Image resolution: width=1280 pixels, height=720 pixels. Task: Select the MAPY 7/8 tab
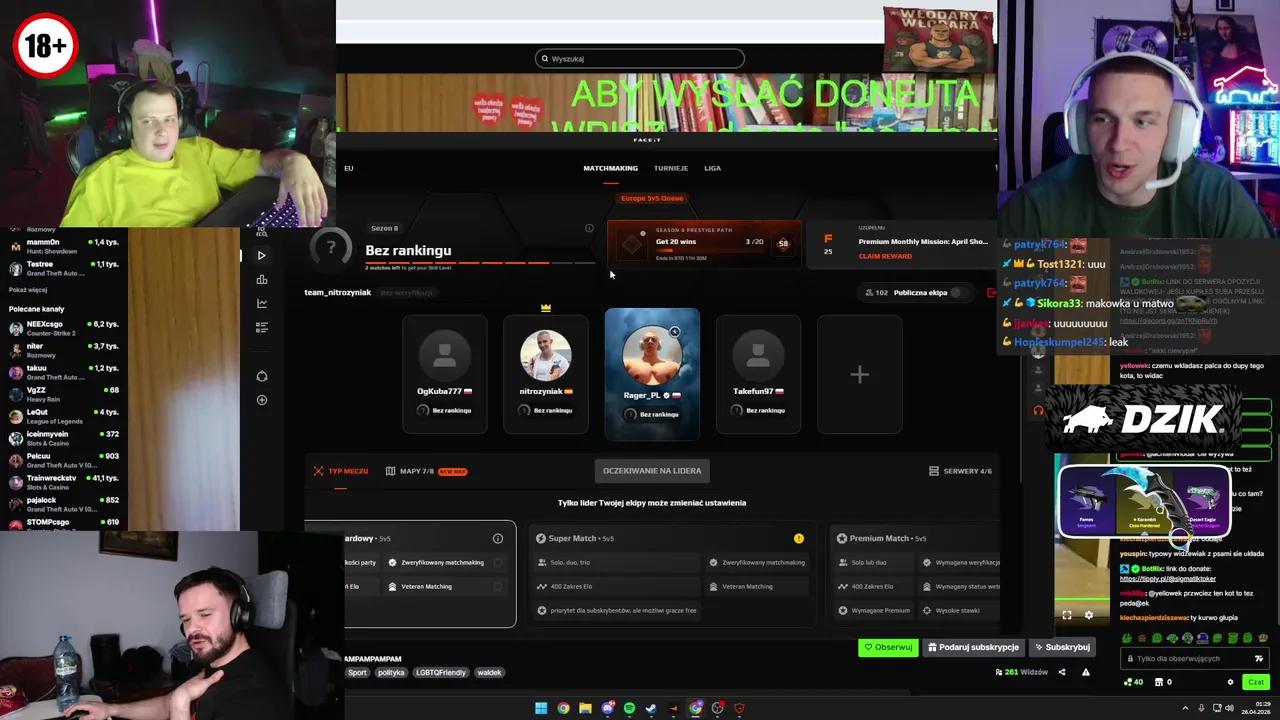(426, 471)
